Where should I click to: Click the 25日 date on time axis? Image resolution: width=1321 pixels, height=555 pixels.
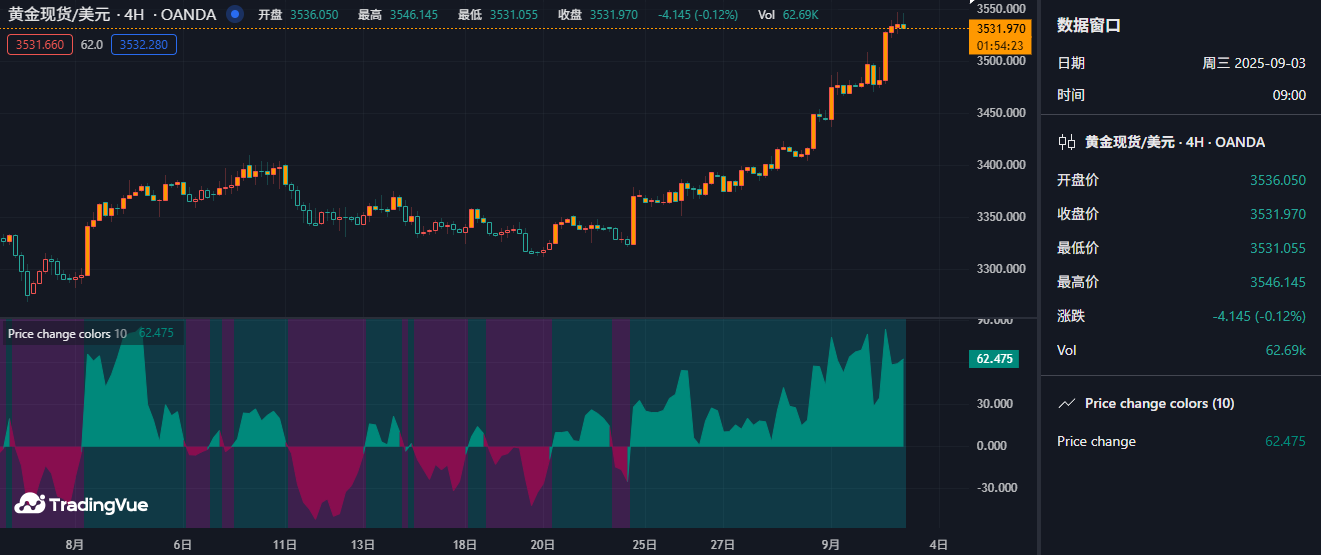pyautogui.click(x=645, y=545)
